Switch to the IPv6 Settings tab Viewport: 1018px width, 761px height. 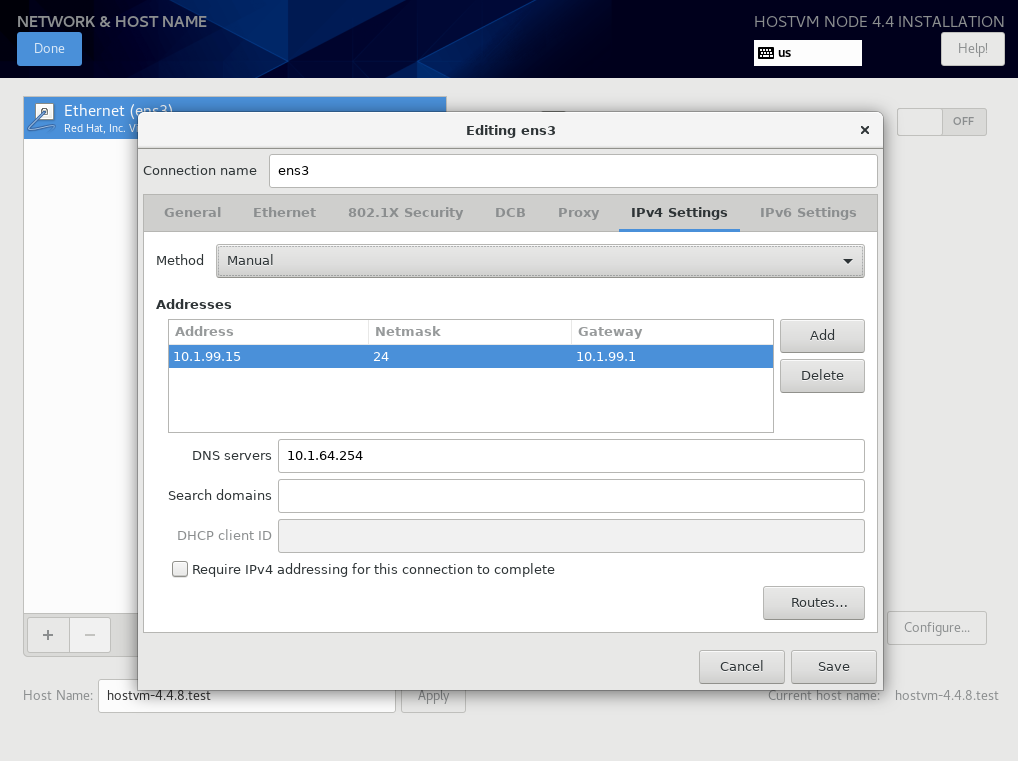point(808,212)
